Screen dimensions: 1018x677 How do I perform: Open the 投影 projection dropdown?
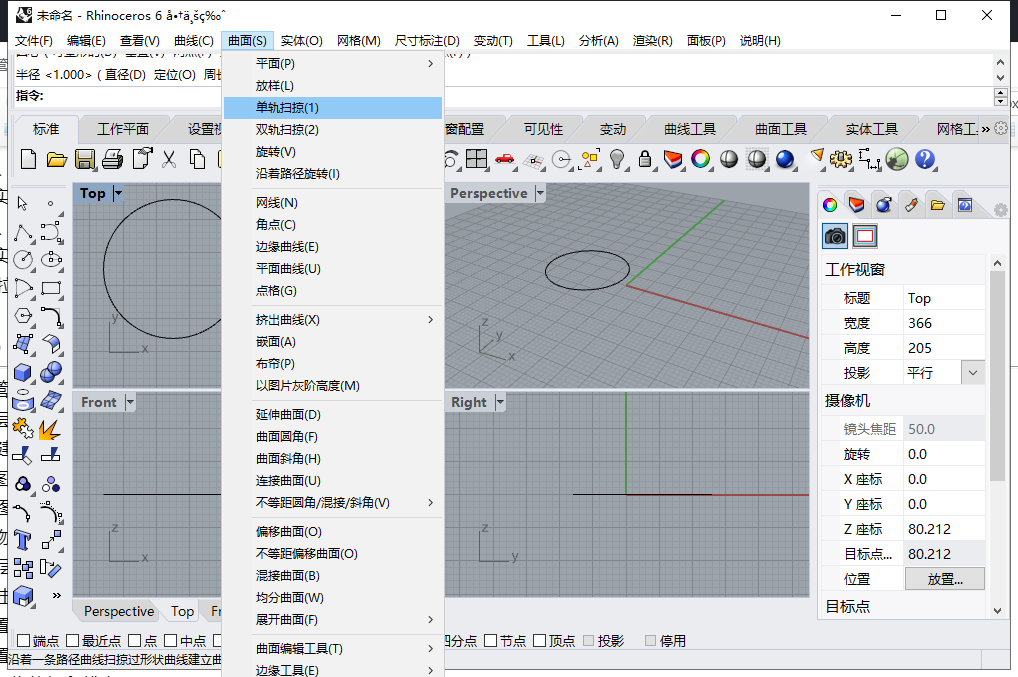(x=973, y=373)
